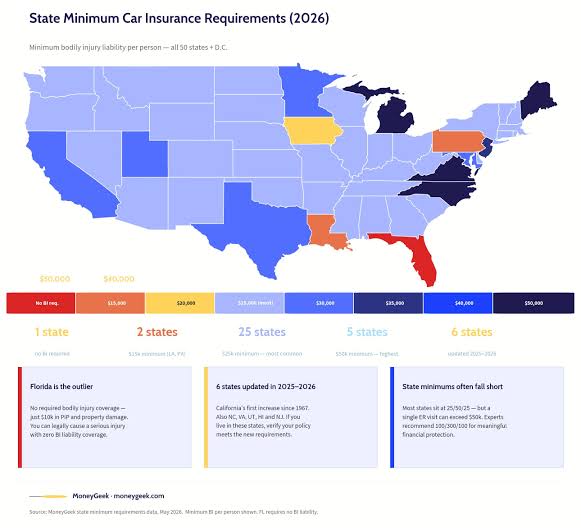This screenshot has width=581, height=528.
Task: Click the moneygeek.com footer link
Action: click(x=139, y=496)
